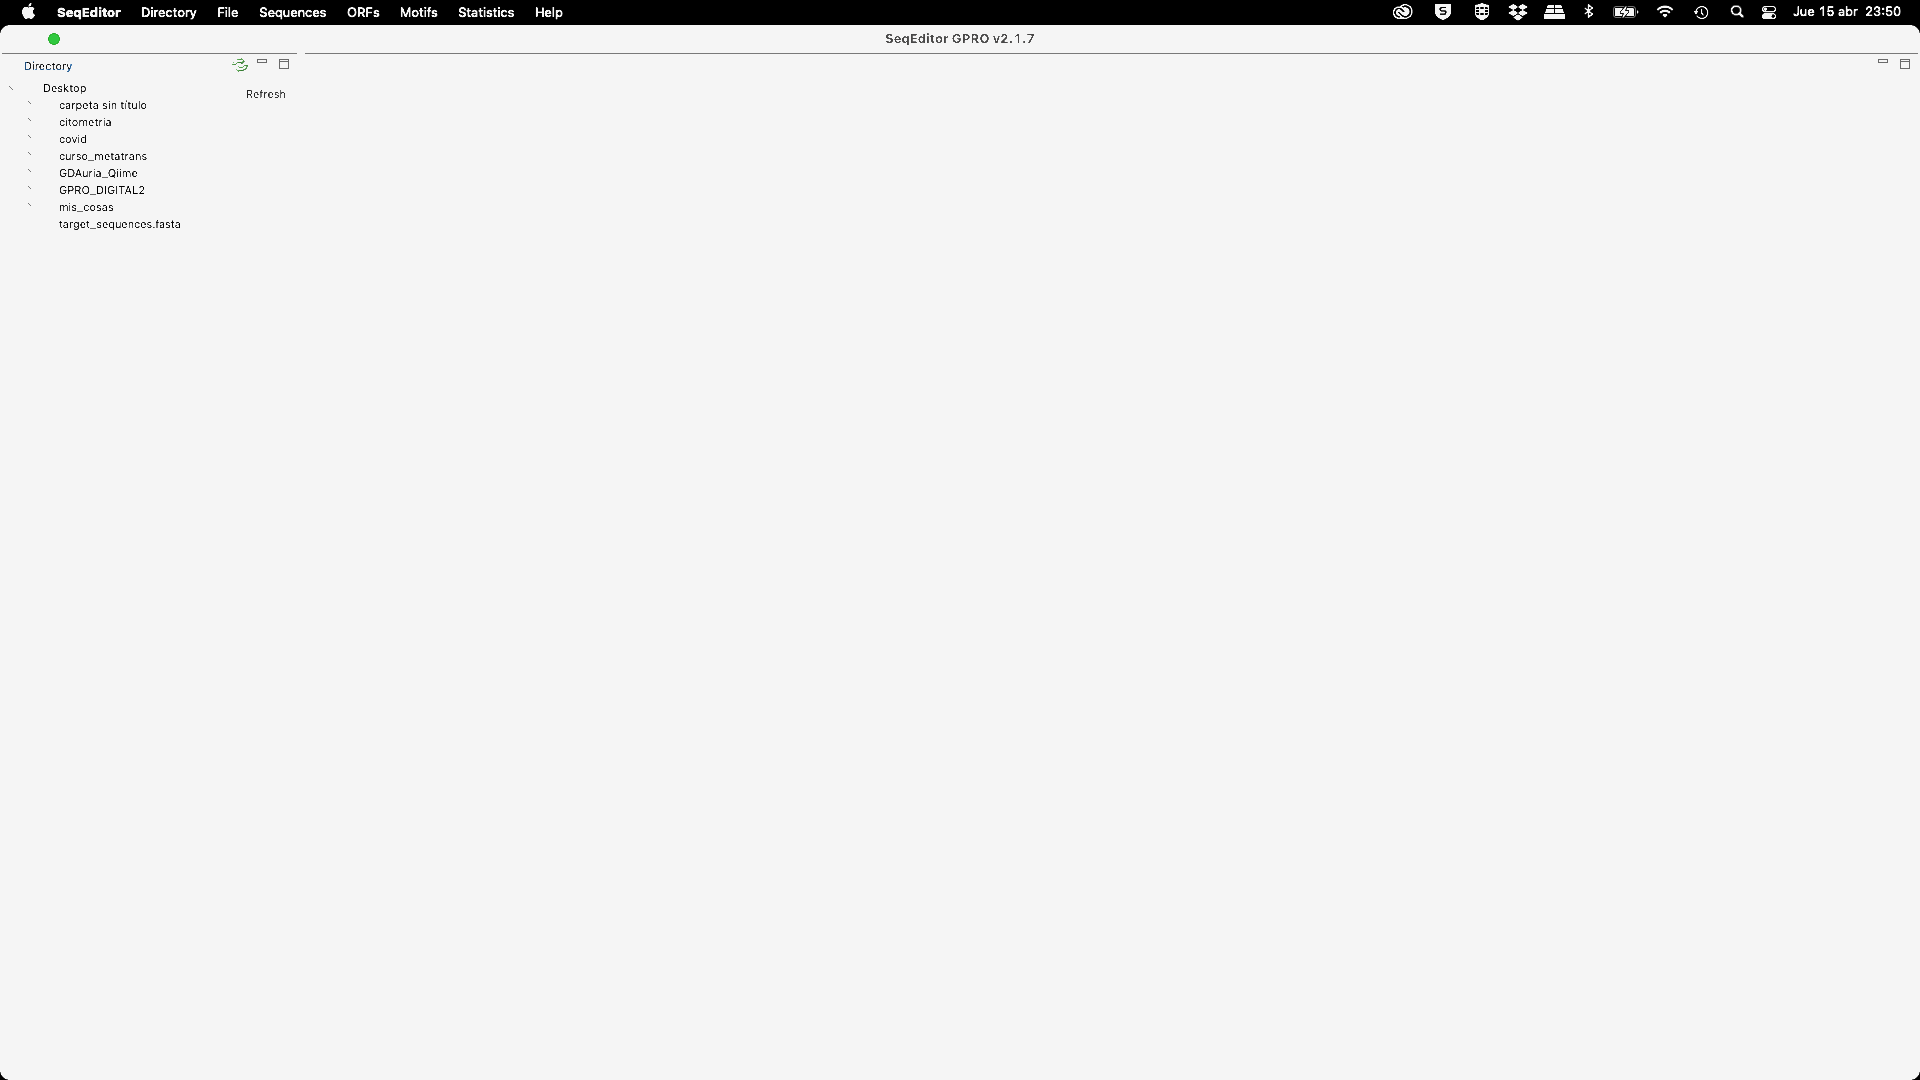Open Sequences menu in menu bar
Screen dimensions: 1920x1080
(x=291, y=12)
